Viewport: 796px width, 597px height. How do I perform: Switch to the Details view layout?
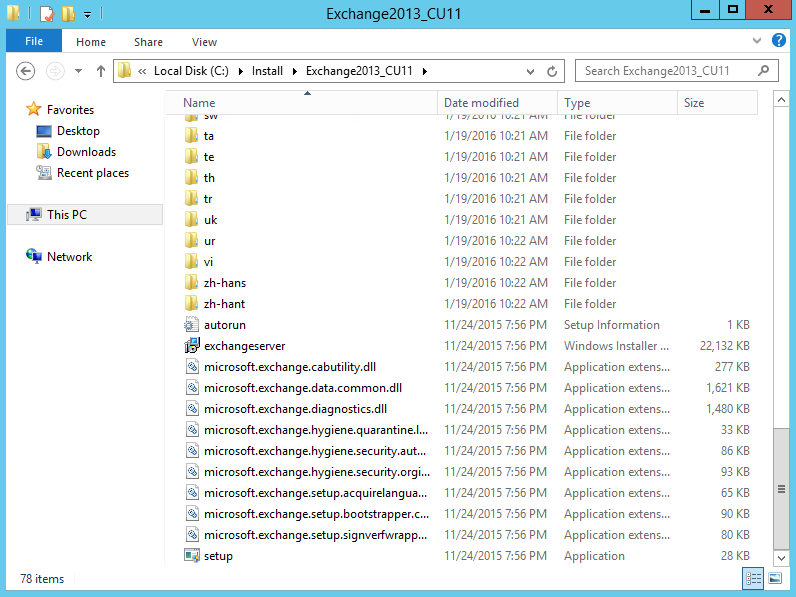pos(753,578)
